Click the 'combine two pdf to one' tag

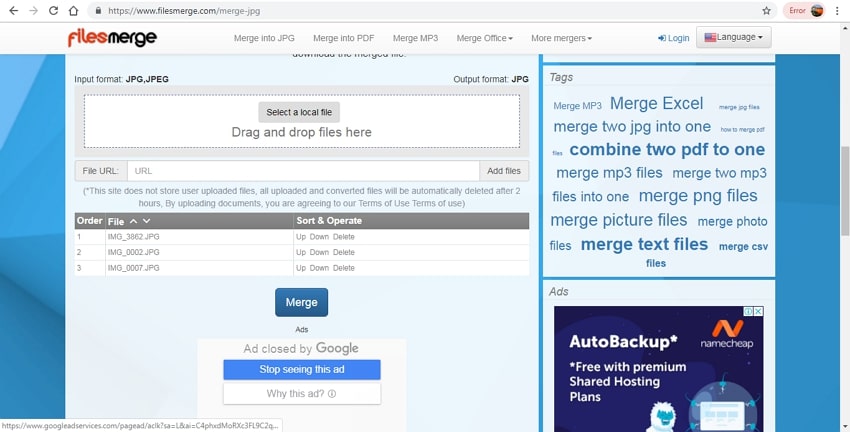coord(666,150)
